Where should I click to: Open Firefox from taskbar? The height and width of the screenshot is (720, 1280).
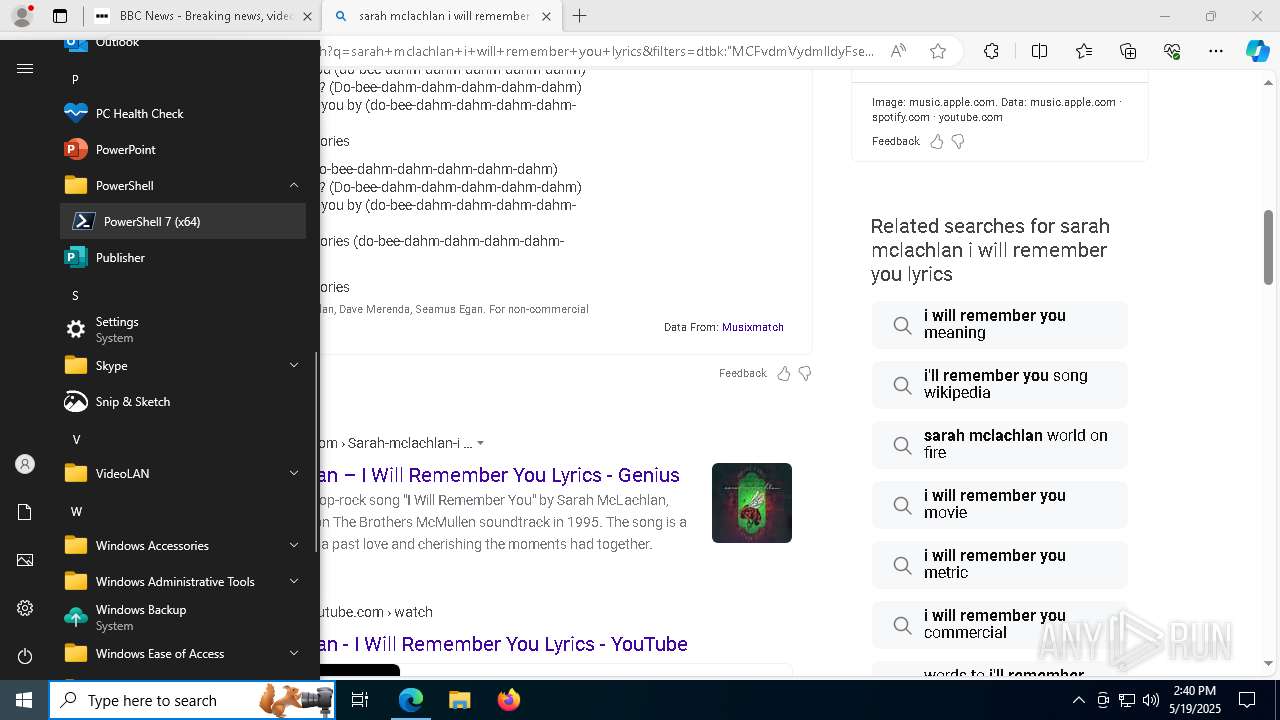(x=509, y=700)
